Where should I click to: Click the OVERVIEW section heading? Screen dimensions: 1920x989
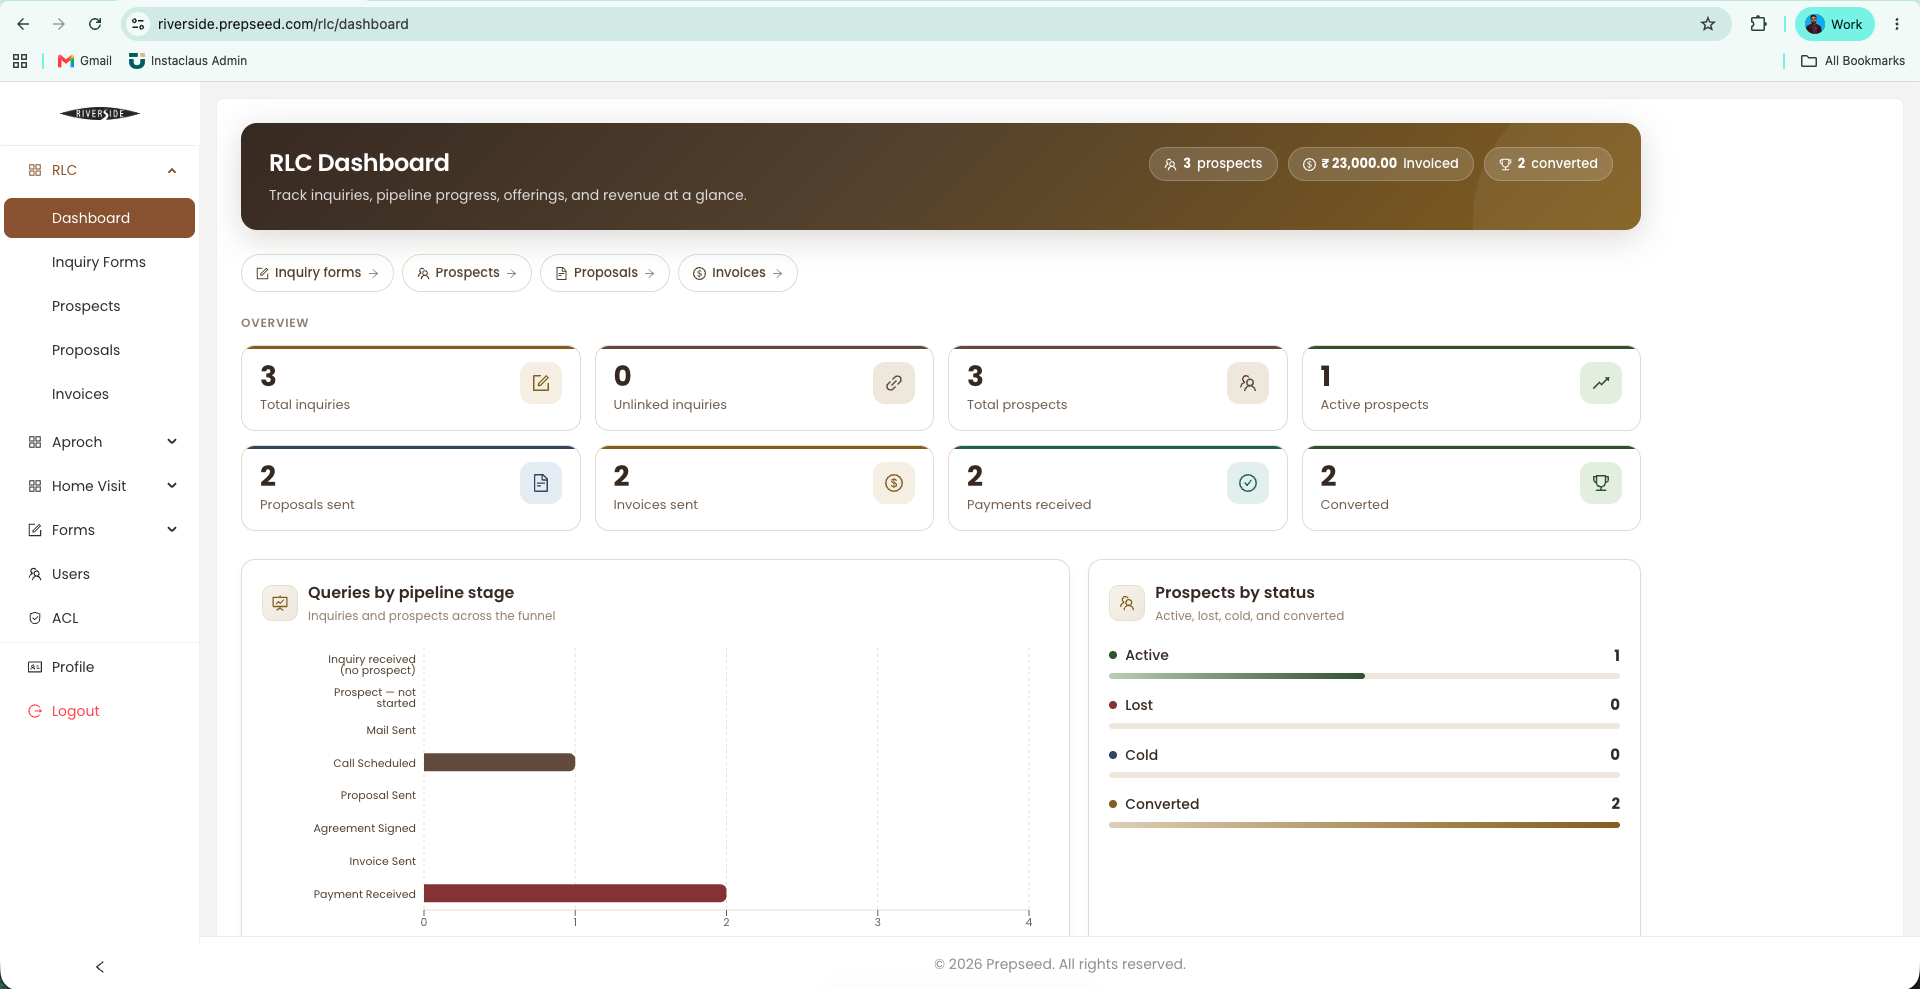275,323
